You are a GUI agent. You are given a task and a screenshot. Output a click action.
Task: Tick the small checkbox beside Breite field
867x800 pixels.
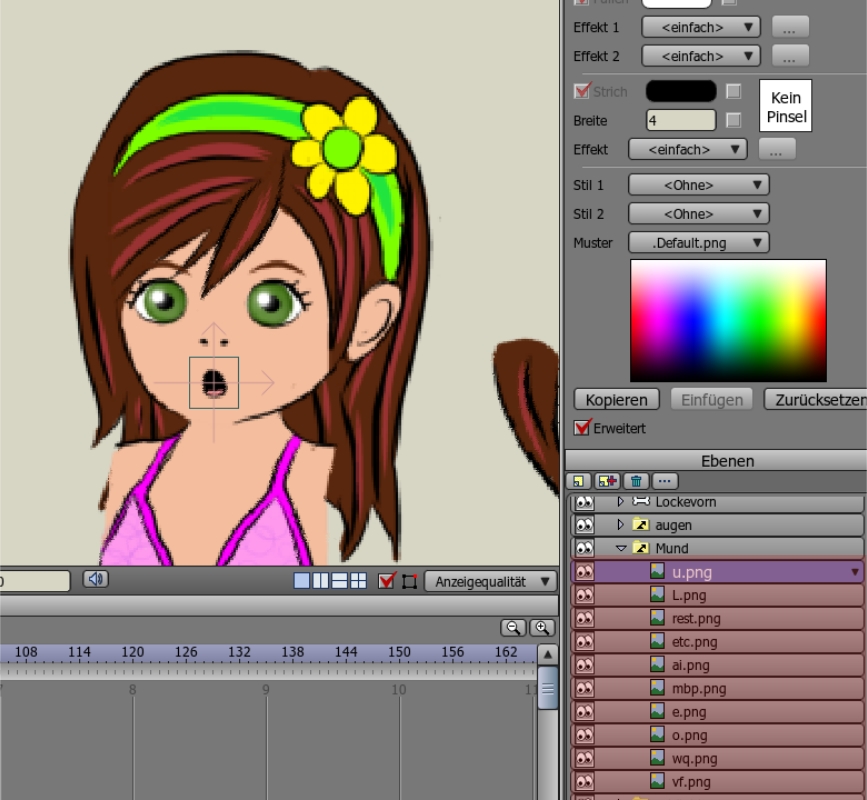tap(733, 120)
